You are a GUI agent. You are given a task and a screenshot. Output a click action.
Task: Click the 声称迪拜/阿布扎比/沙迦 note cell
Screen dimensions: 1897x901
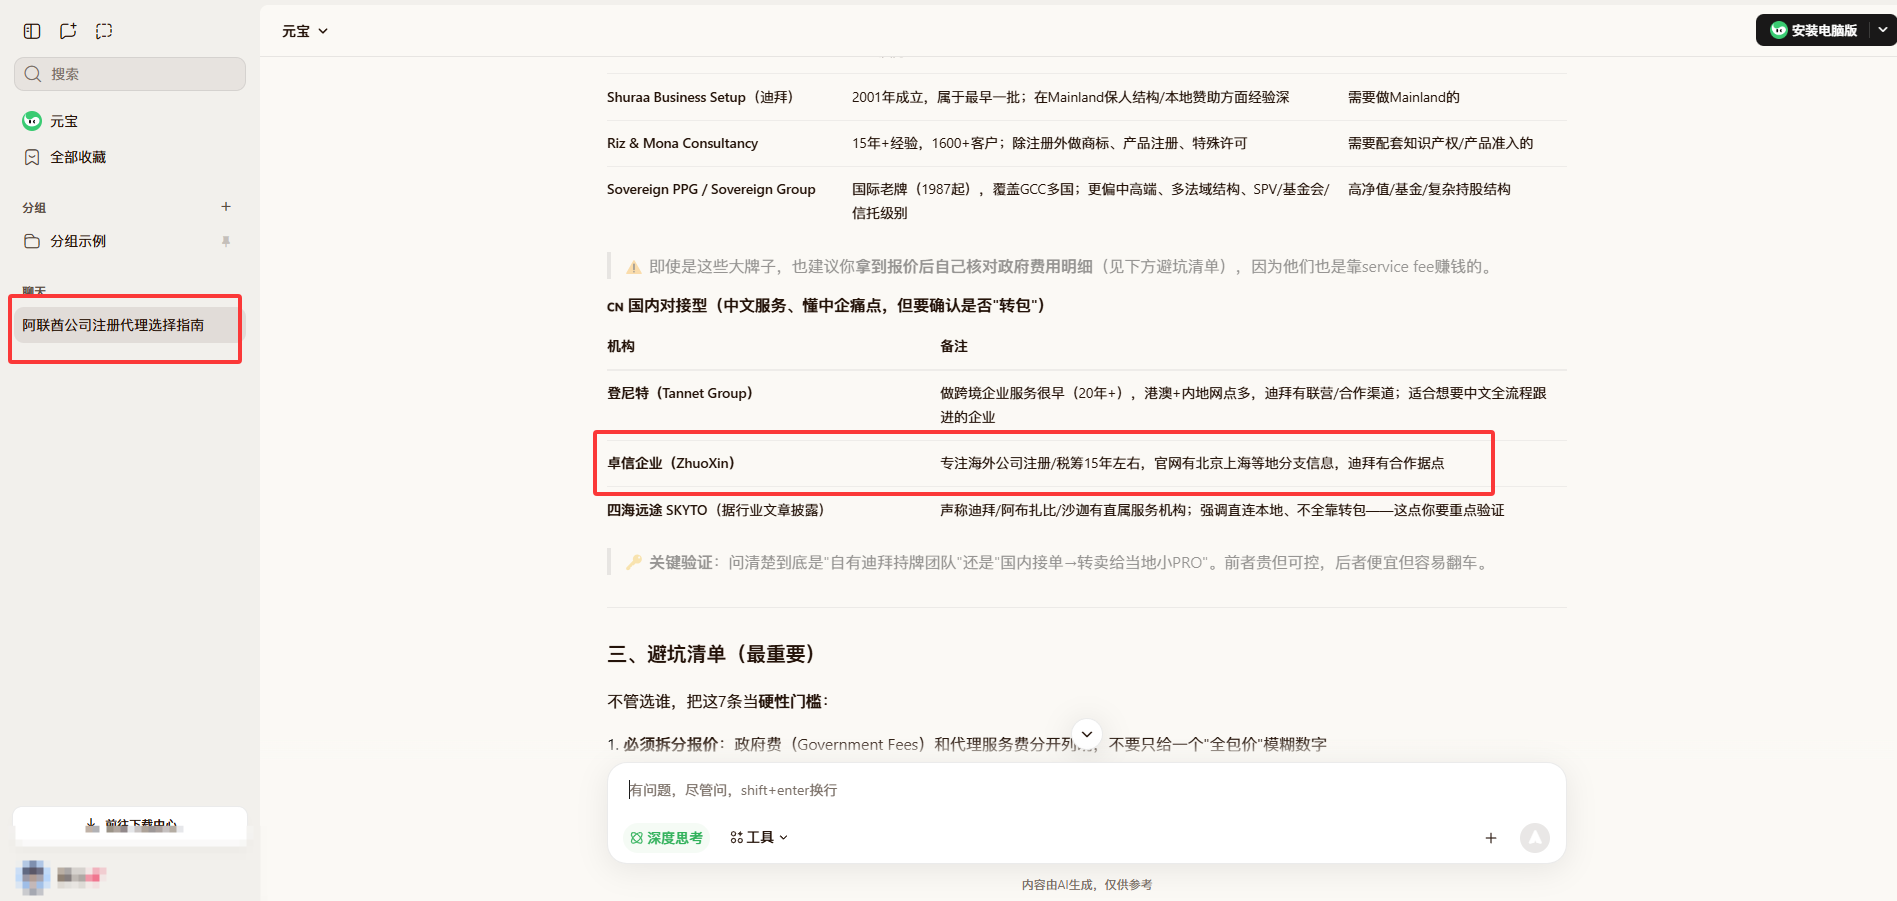click(1222, 510)
